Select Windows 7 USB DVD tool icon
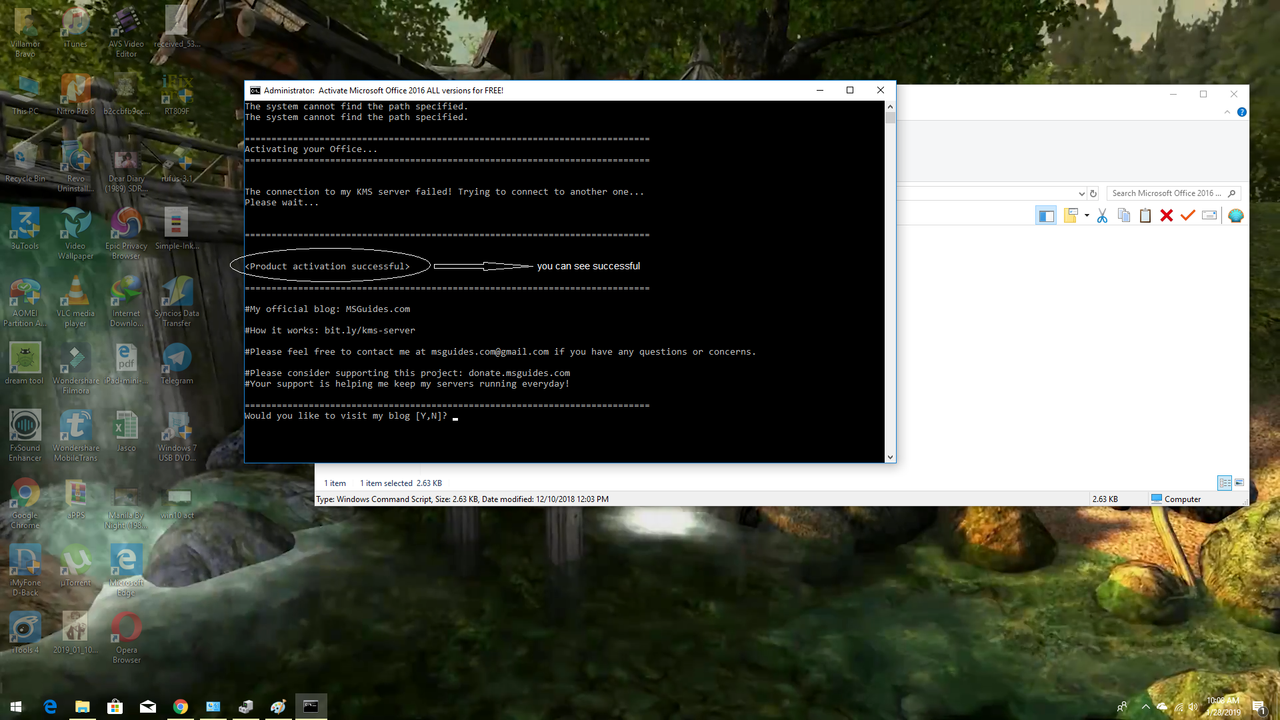 click(x=177, y=436)
